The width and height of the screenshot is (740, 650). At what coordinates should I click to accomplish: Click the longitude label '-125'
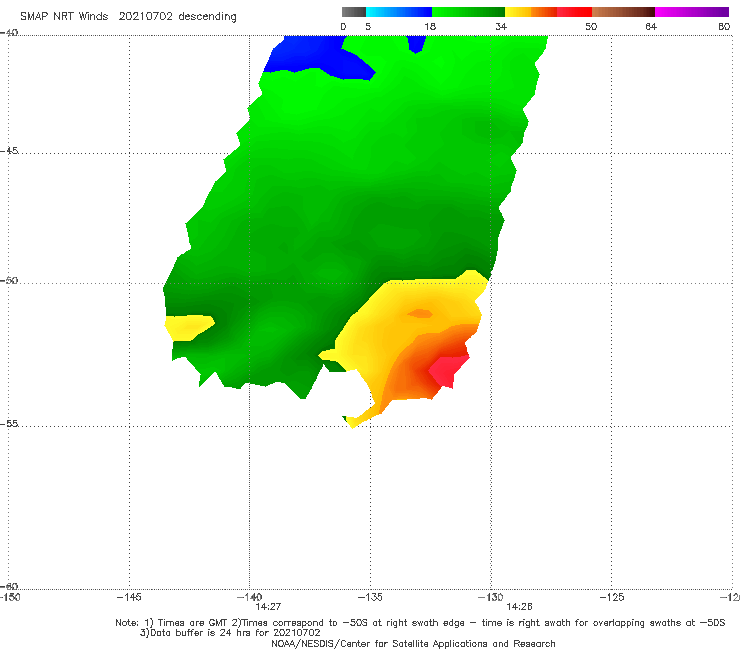612,597
